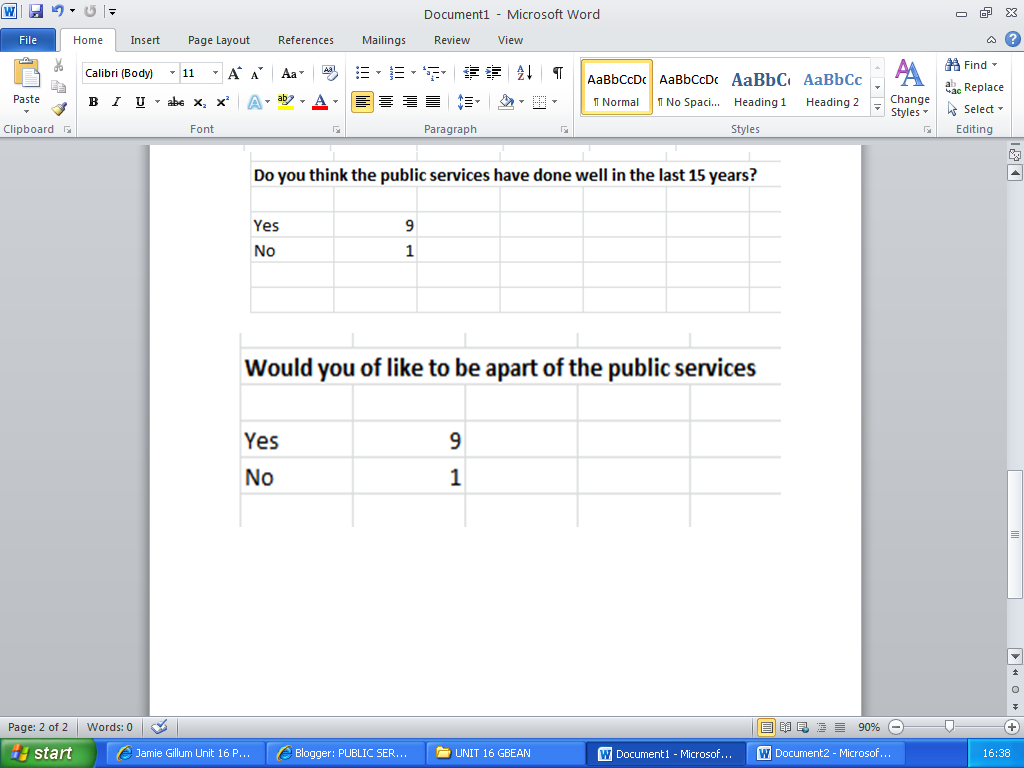Click the Shading paint bucket icon
The image size is (1024, 768).
click(x=506, y=102)
